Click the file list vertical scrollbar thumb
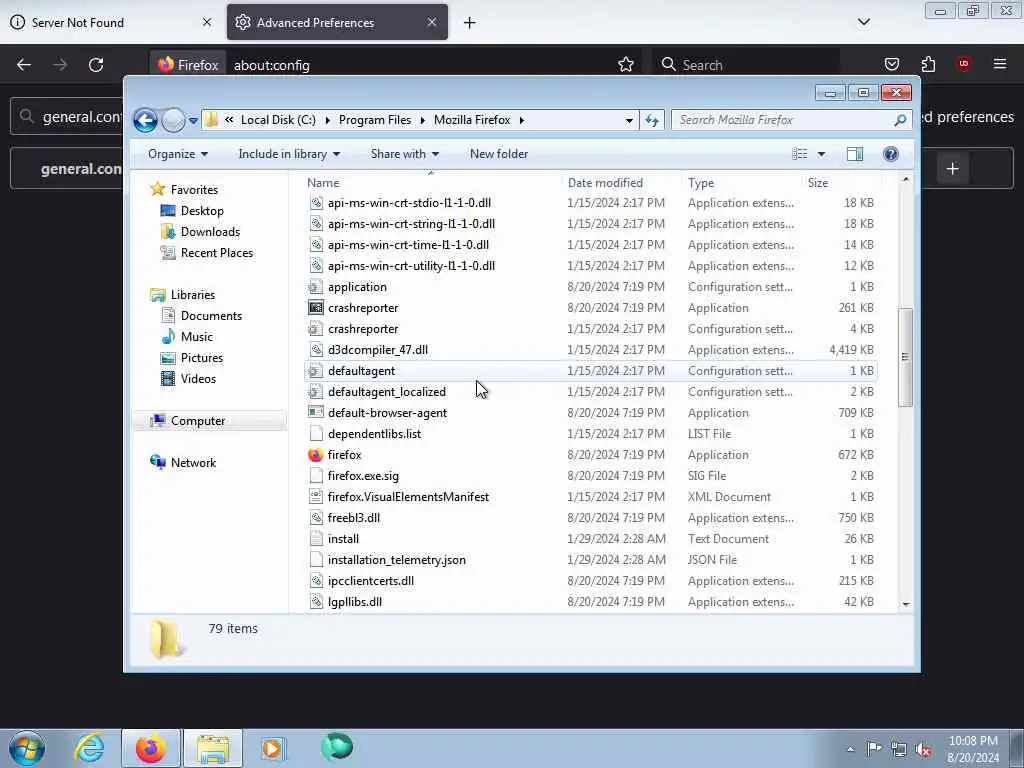Image resolution: width=1024 pixels, height=768 pixels. 905,357
